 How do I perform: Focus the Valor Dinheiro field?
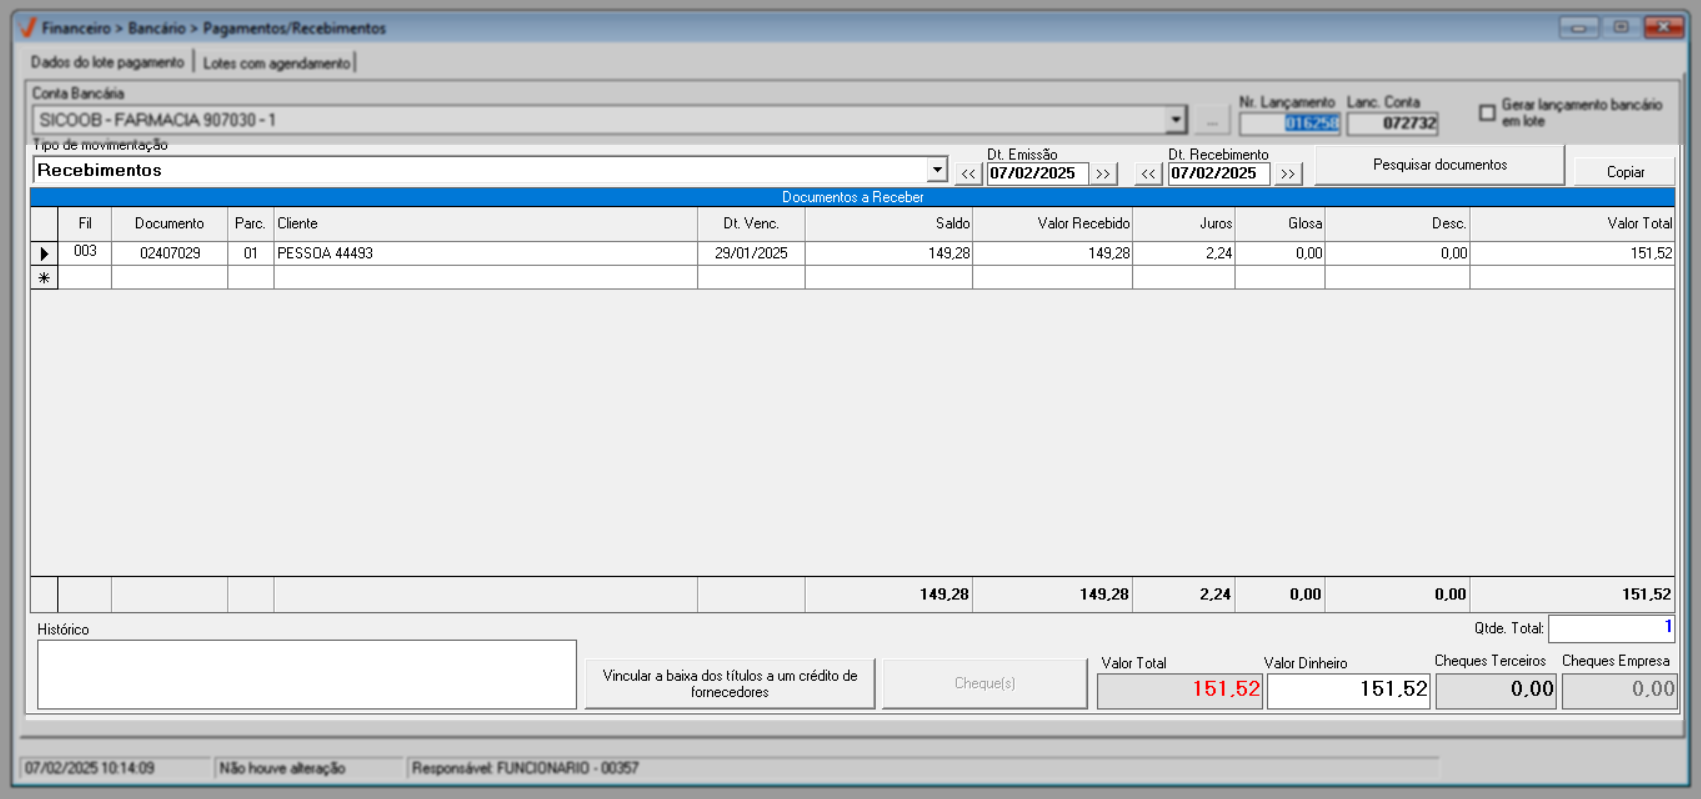[x=1348, y=690]
